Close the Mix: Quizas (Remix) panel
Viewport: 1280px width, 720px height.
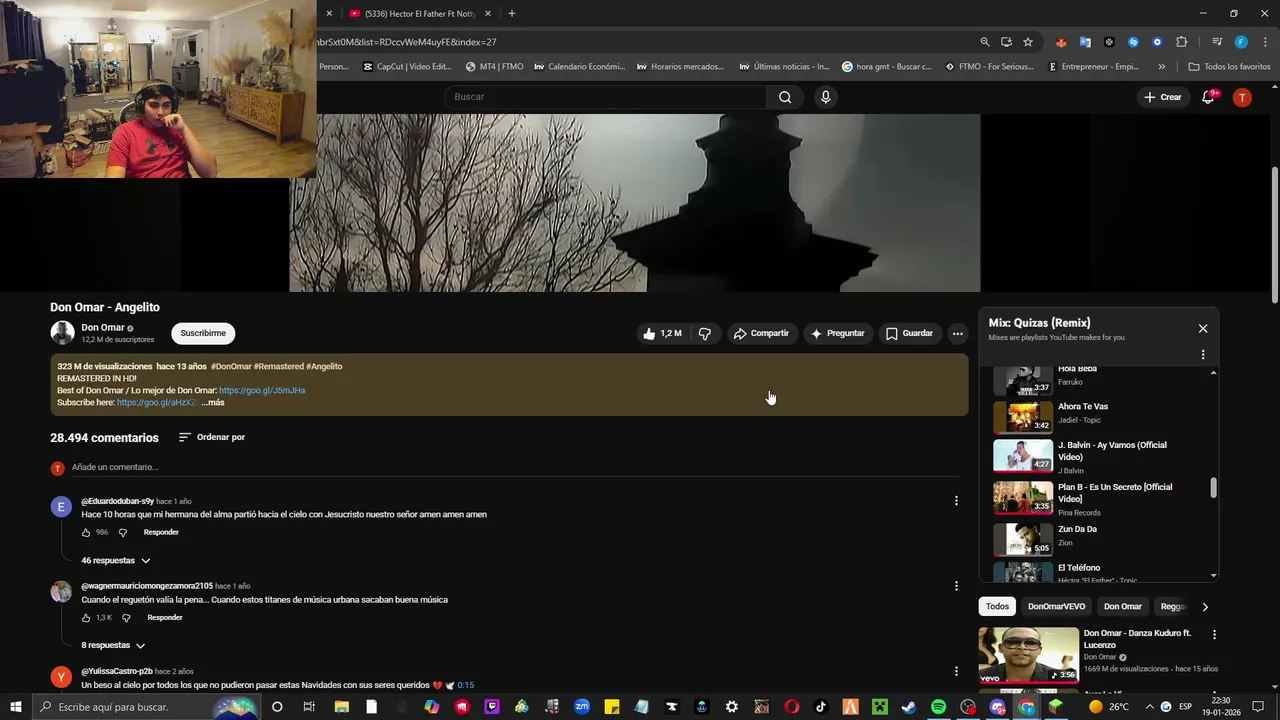[x=1203, y=328]
